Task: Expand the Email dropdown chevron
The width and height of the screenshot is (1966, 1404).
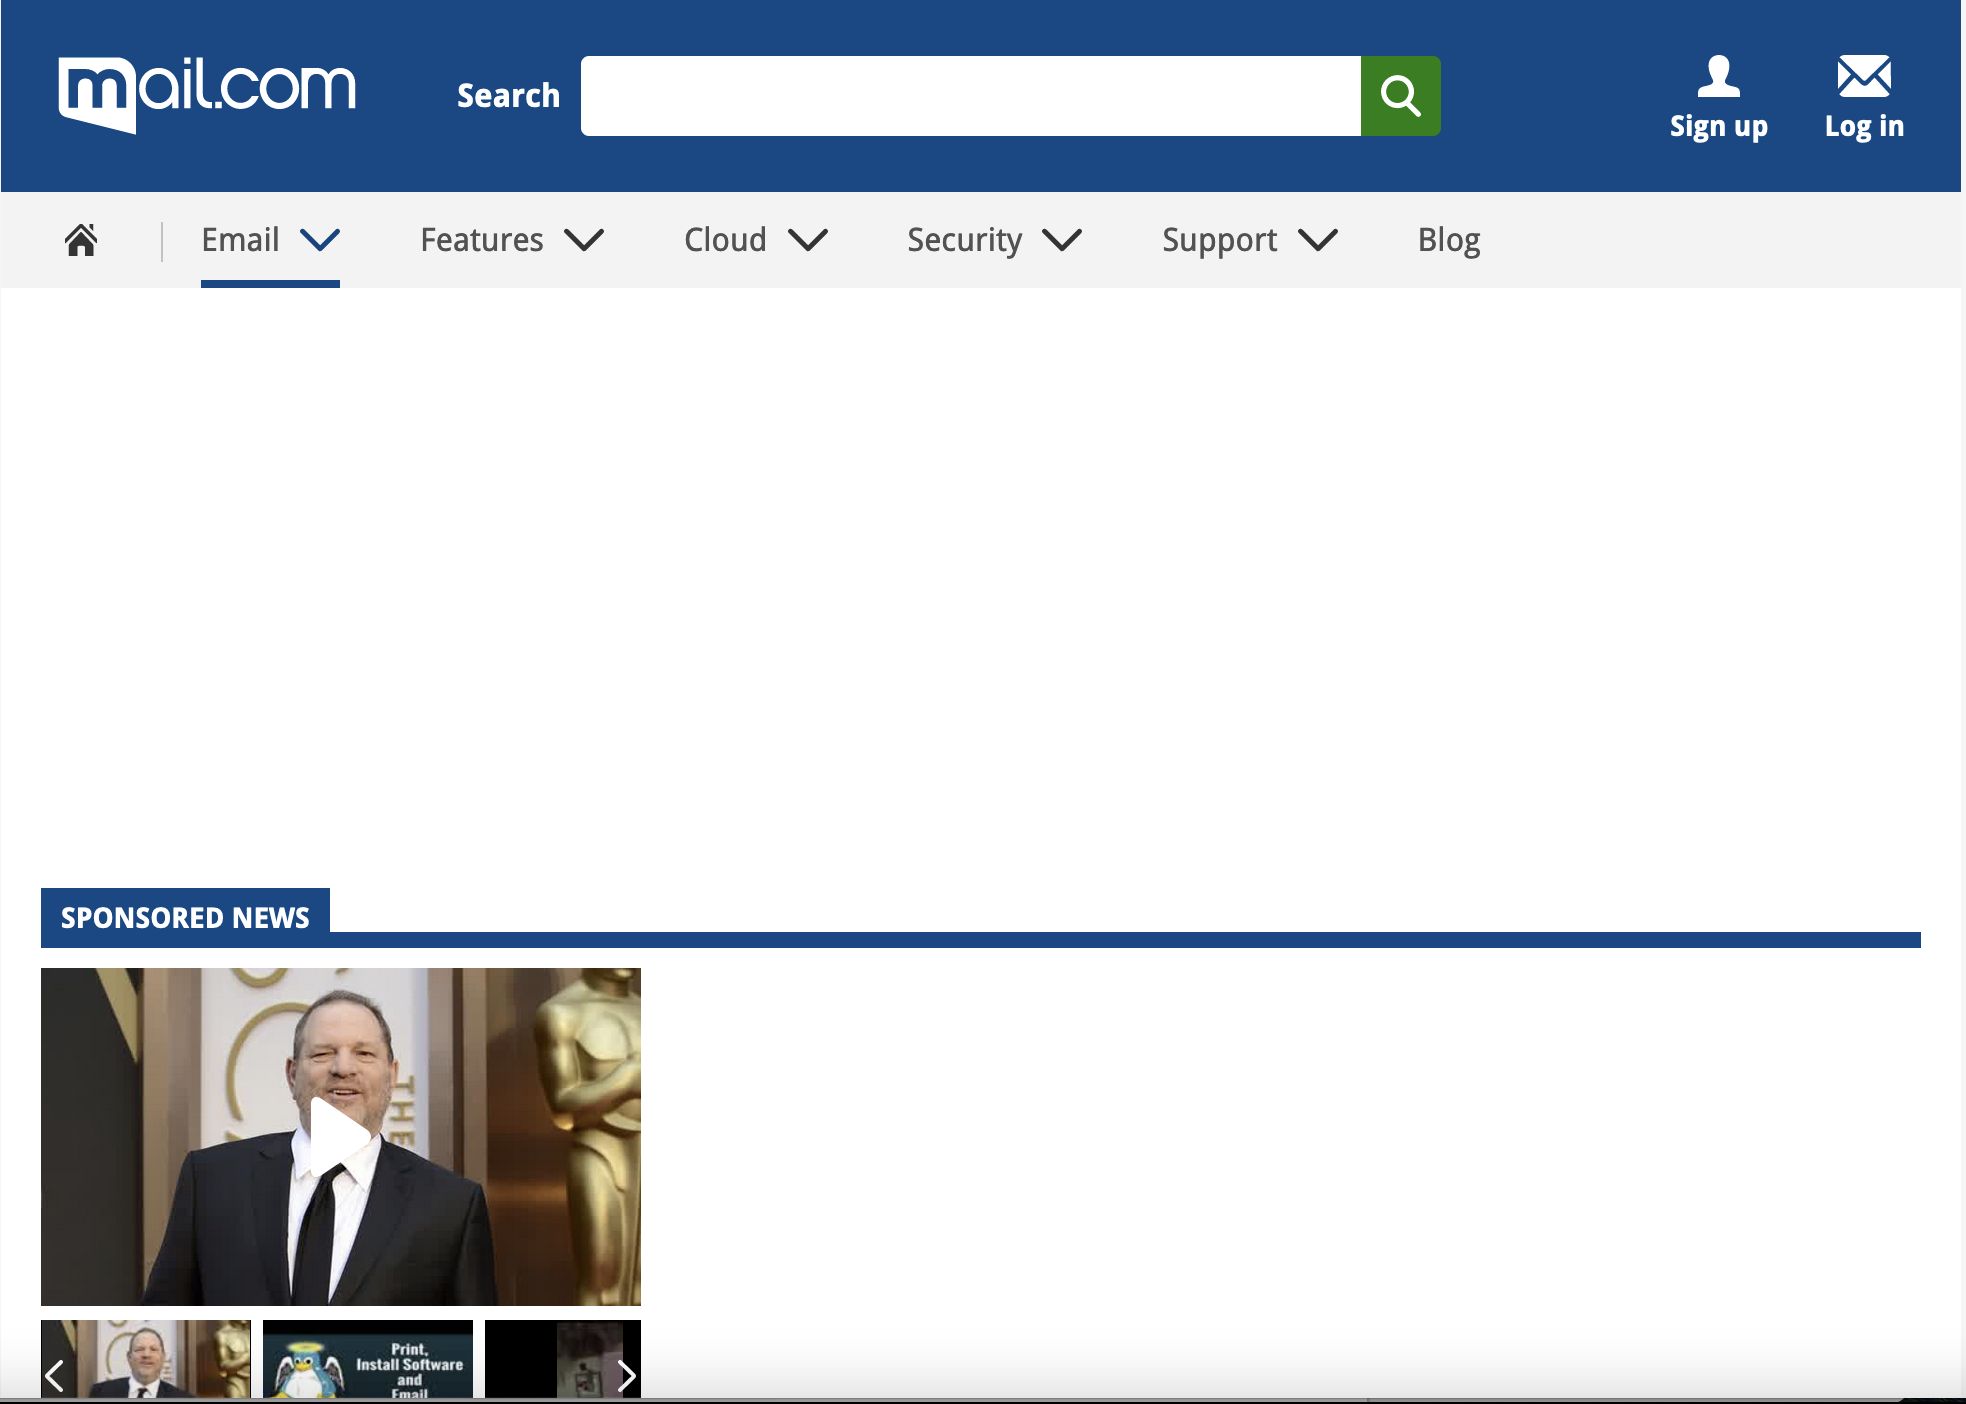Action: (x=320, y=240)
